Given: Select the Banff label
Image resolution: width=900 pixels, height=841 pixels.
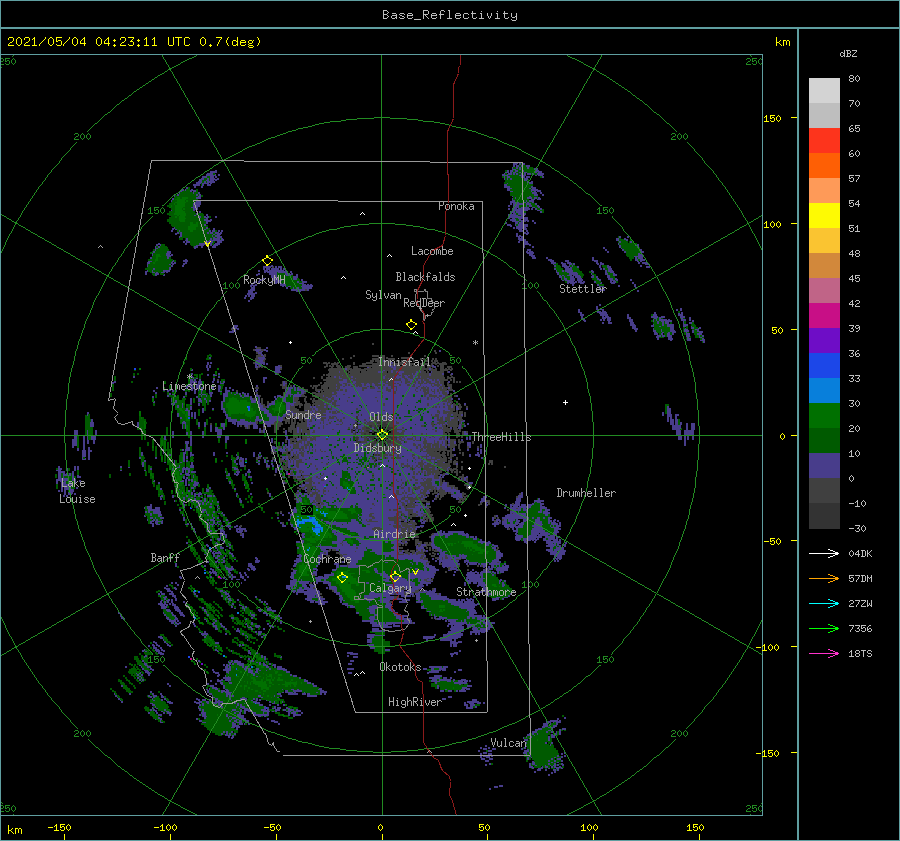Looking at the screenshot, I should pos(165,557).
